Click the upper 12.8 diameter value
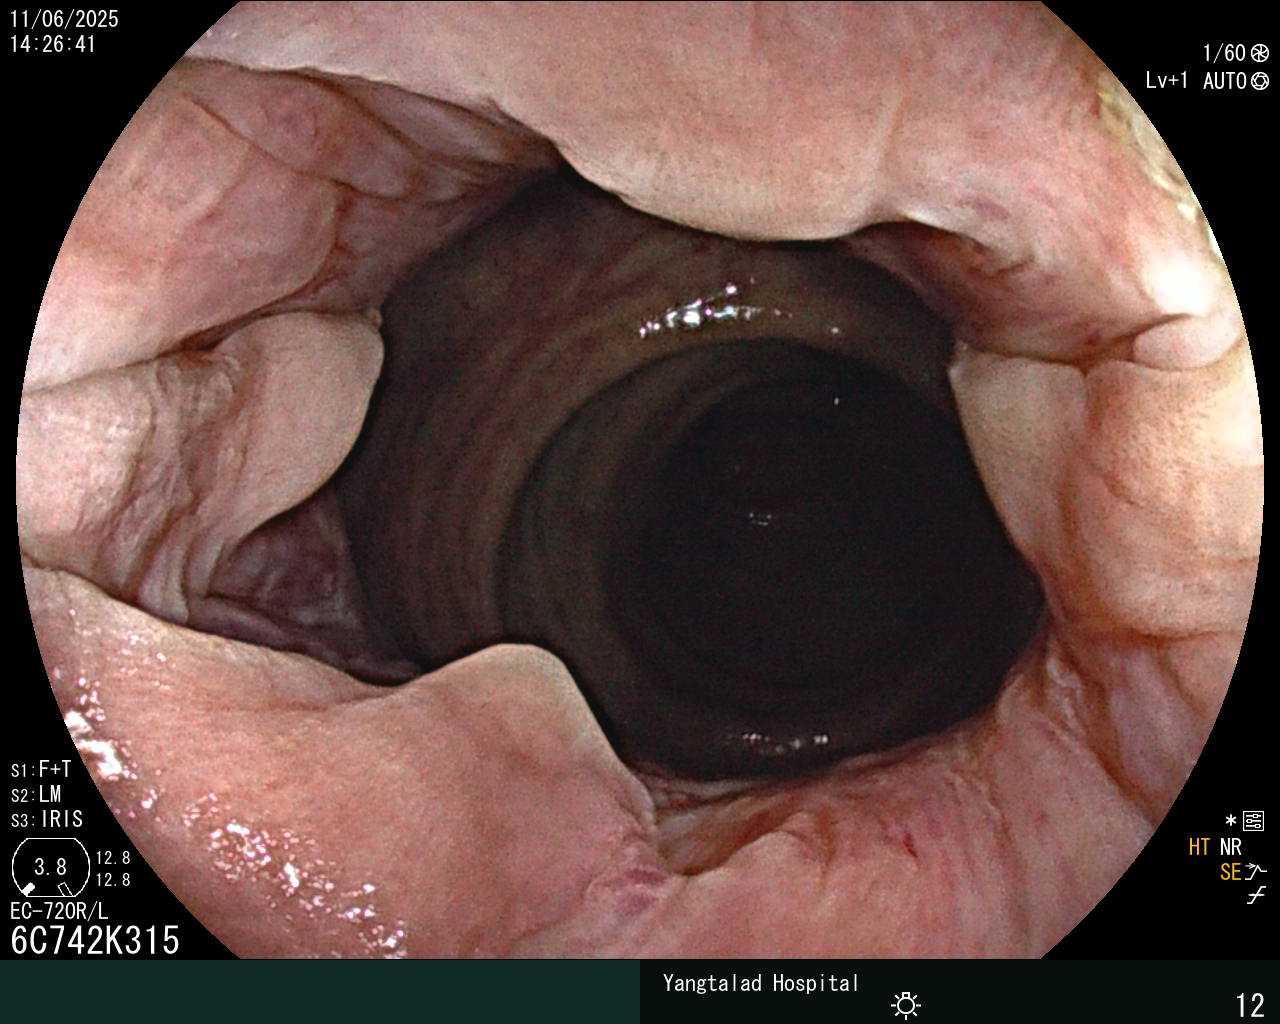This screenshot has width=1280, height=1024. [x=113, y=858]
